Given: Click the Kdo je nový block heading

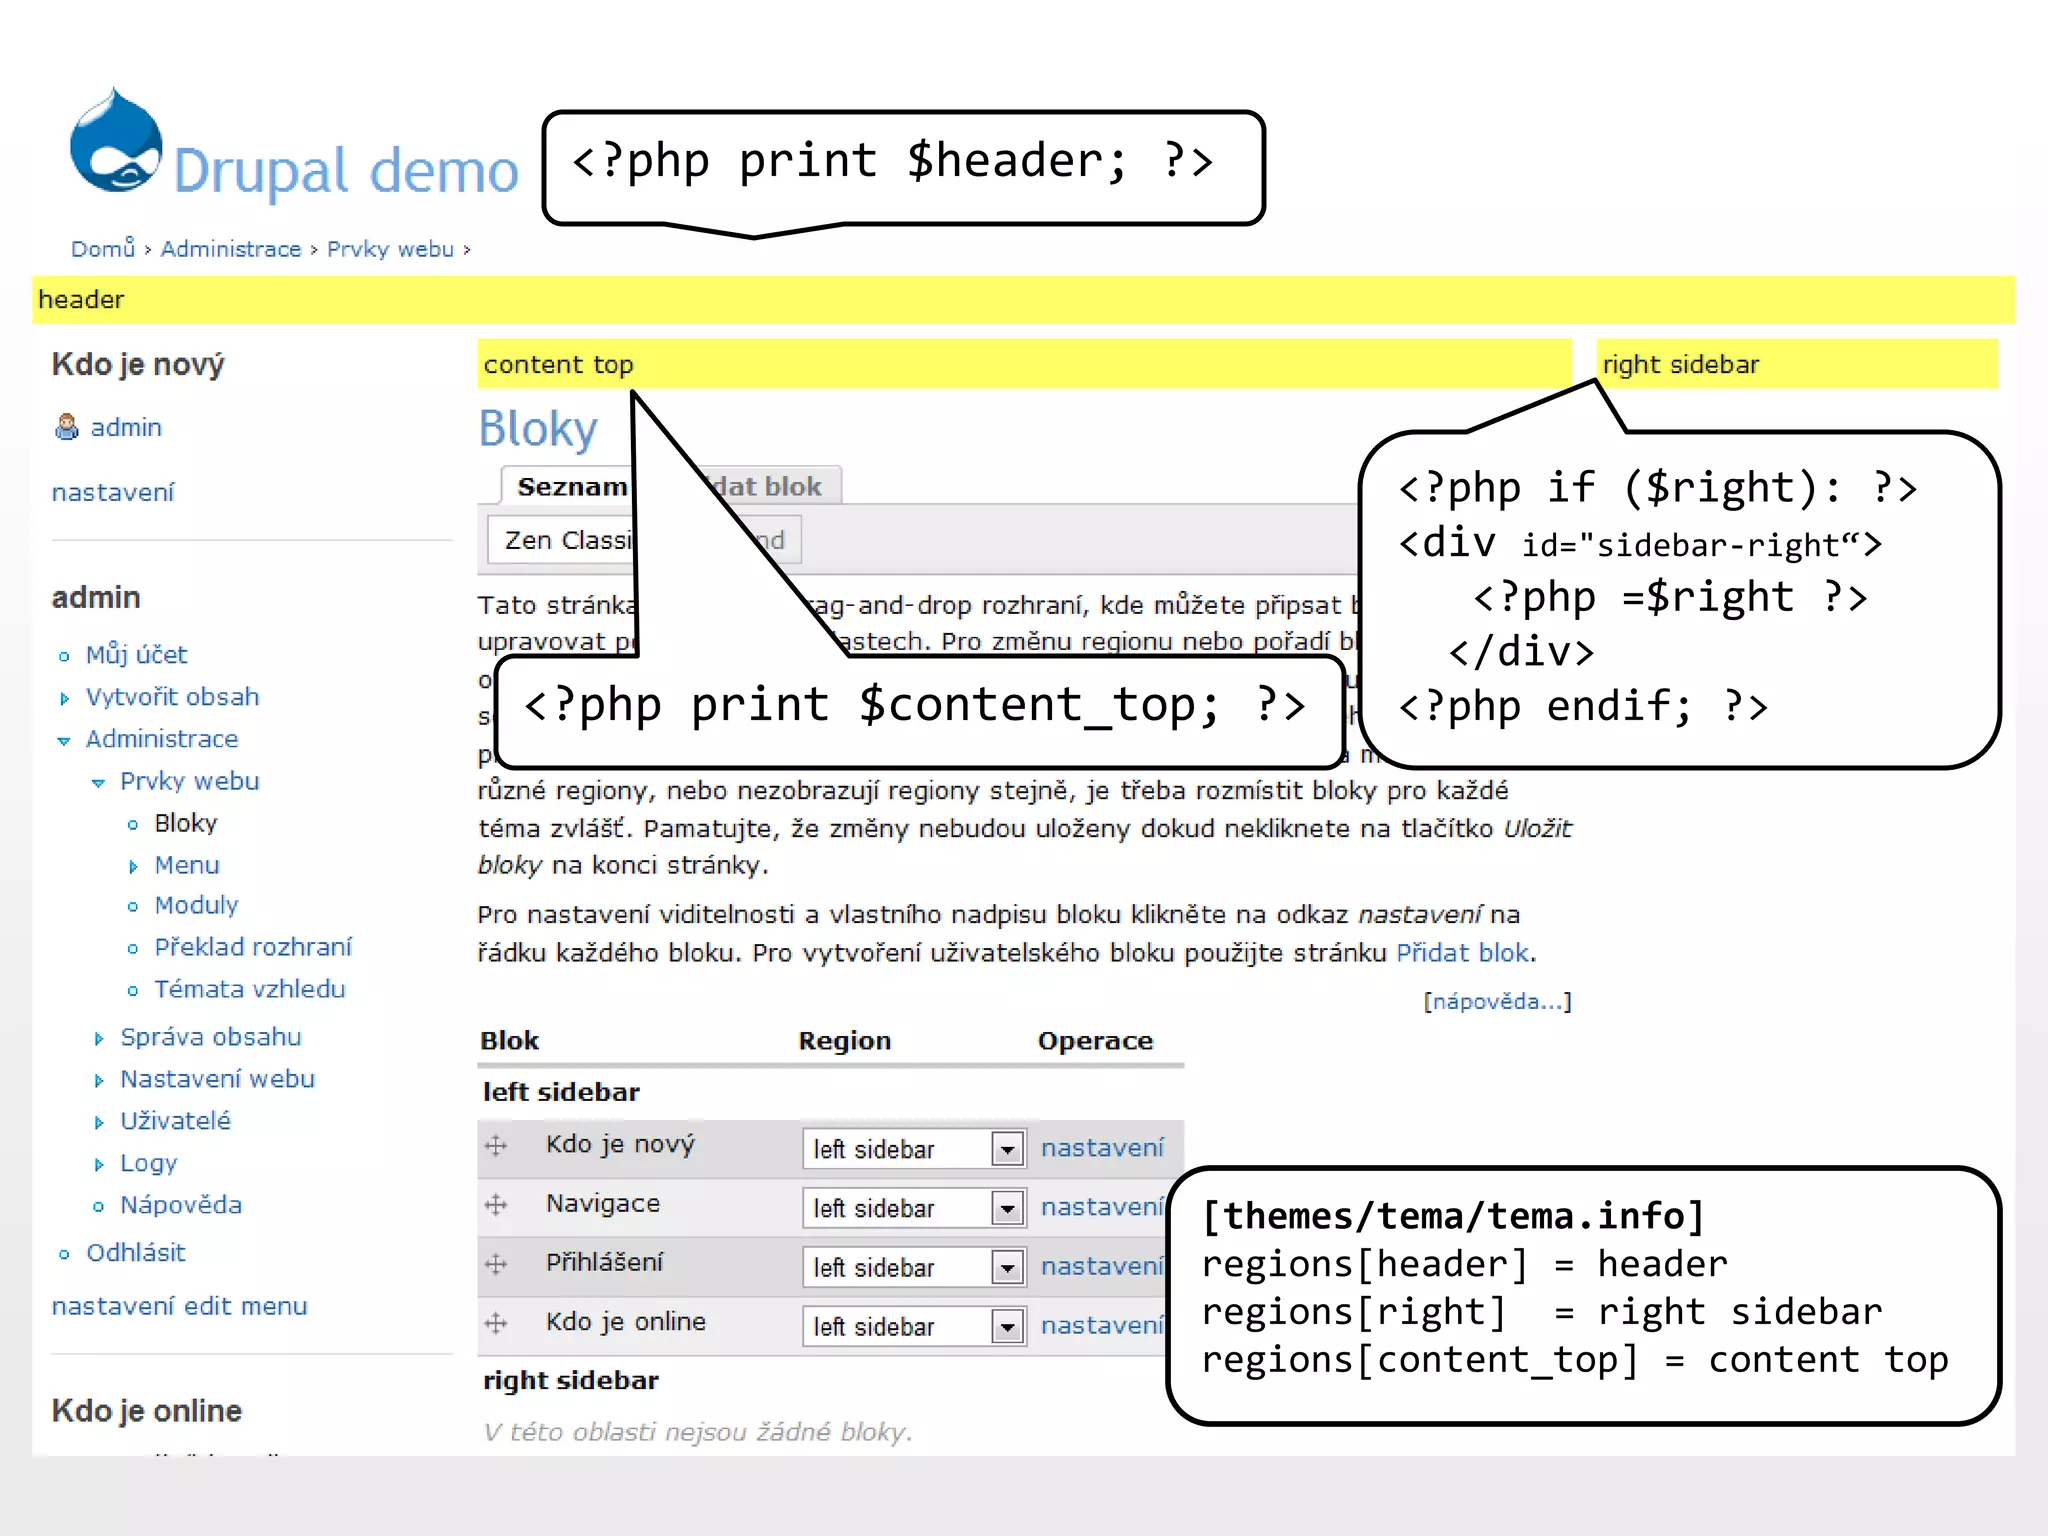Looking at the screenshot, I should pyautogui.click(x=138, y=364).
